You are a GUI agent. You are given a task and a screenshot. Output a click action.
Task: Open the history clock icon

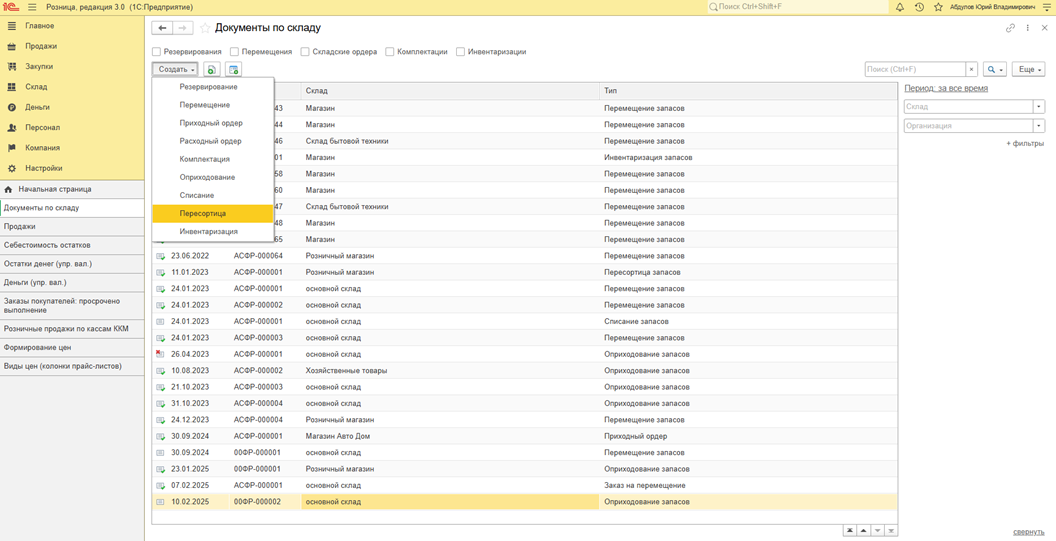click(x=919, y=7)
